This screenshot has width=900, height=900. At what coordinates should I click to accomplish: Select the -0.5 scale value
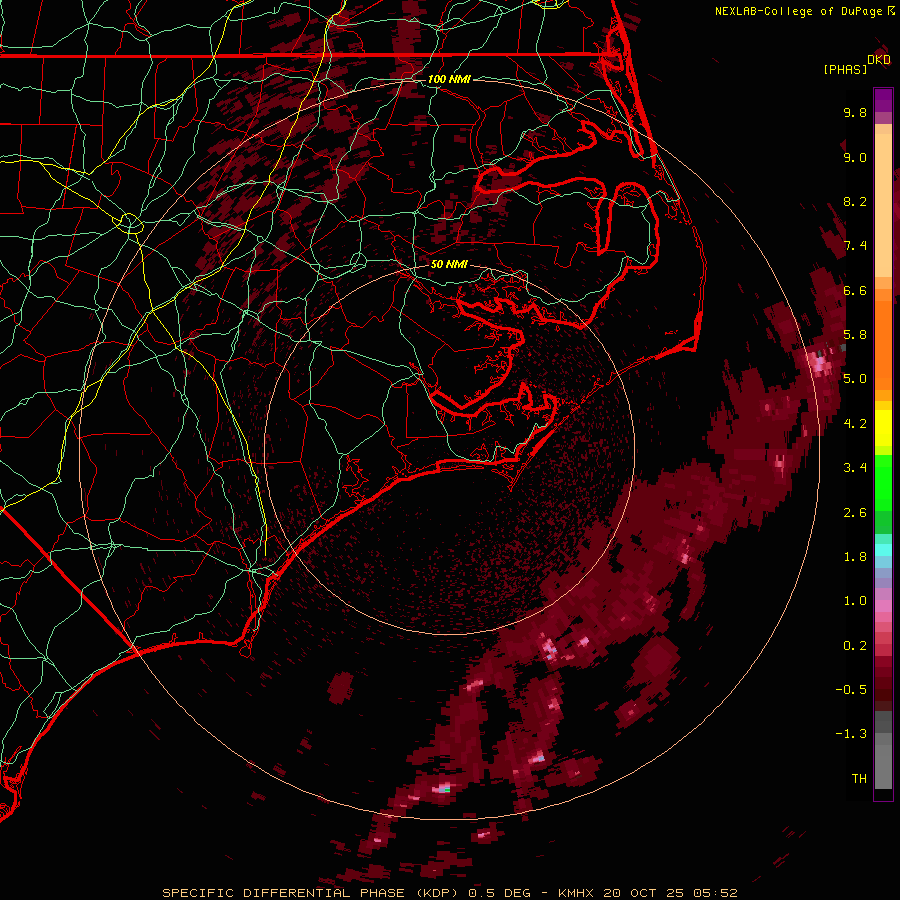pos(851,690)
